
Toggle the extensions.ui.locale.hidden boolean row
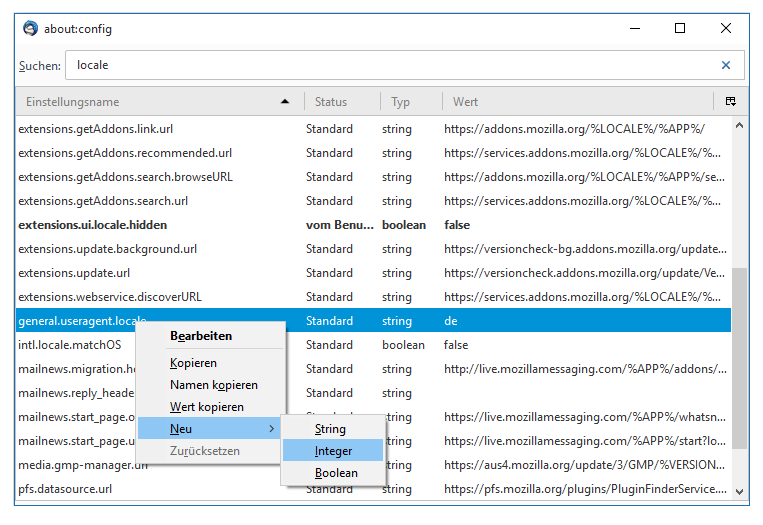tap(92, 225)
